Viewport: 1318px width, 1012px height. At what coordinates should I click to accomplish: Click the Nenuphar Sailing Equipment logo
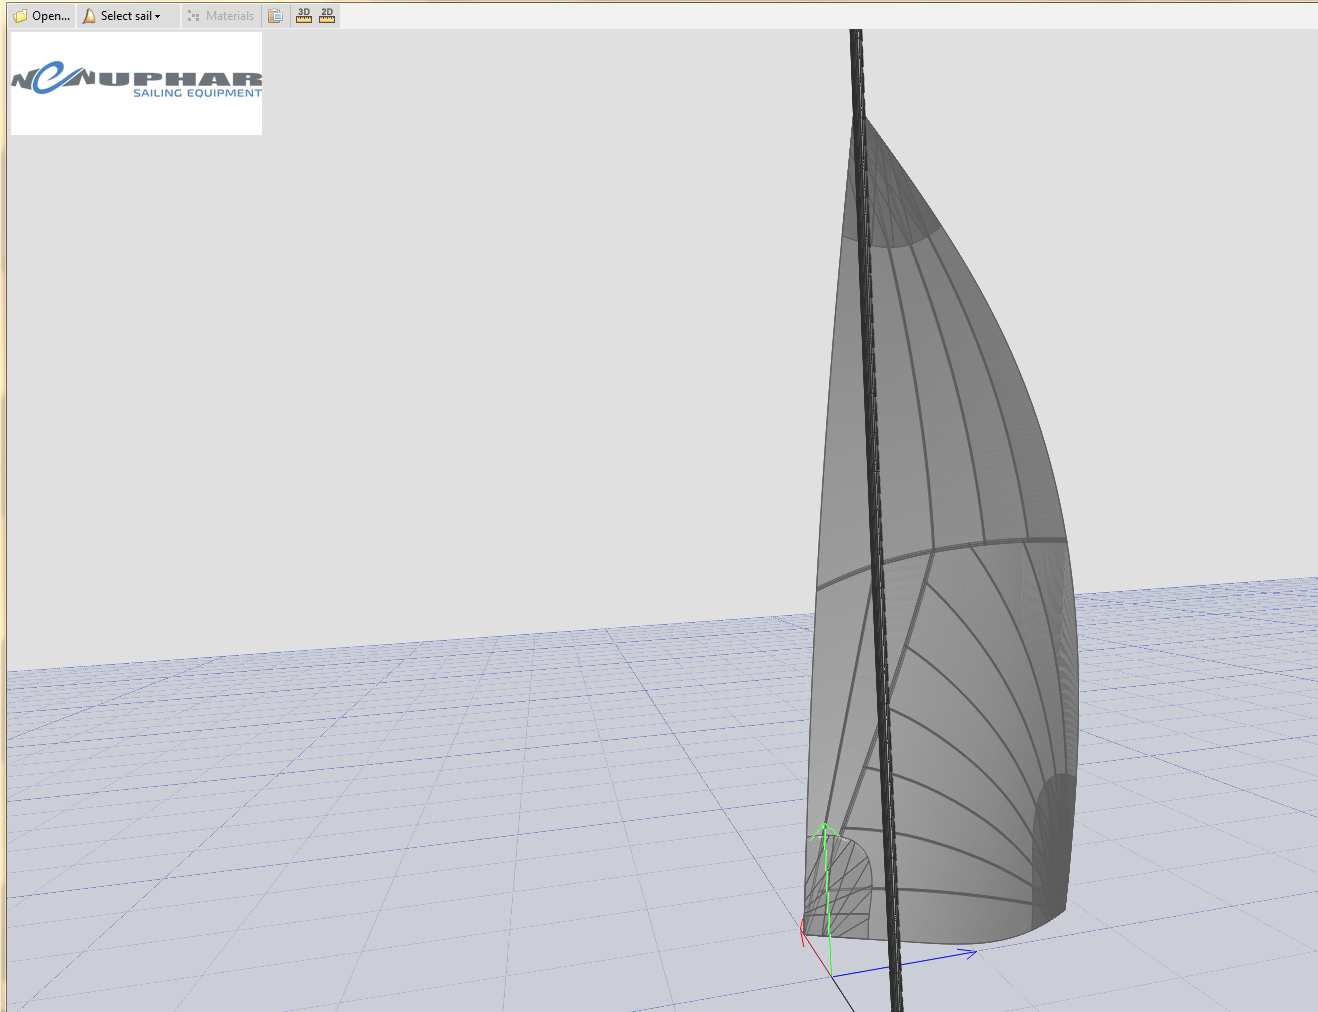click(136, 83)
